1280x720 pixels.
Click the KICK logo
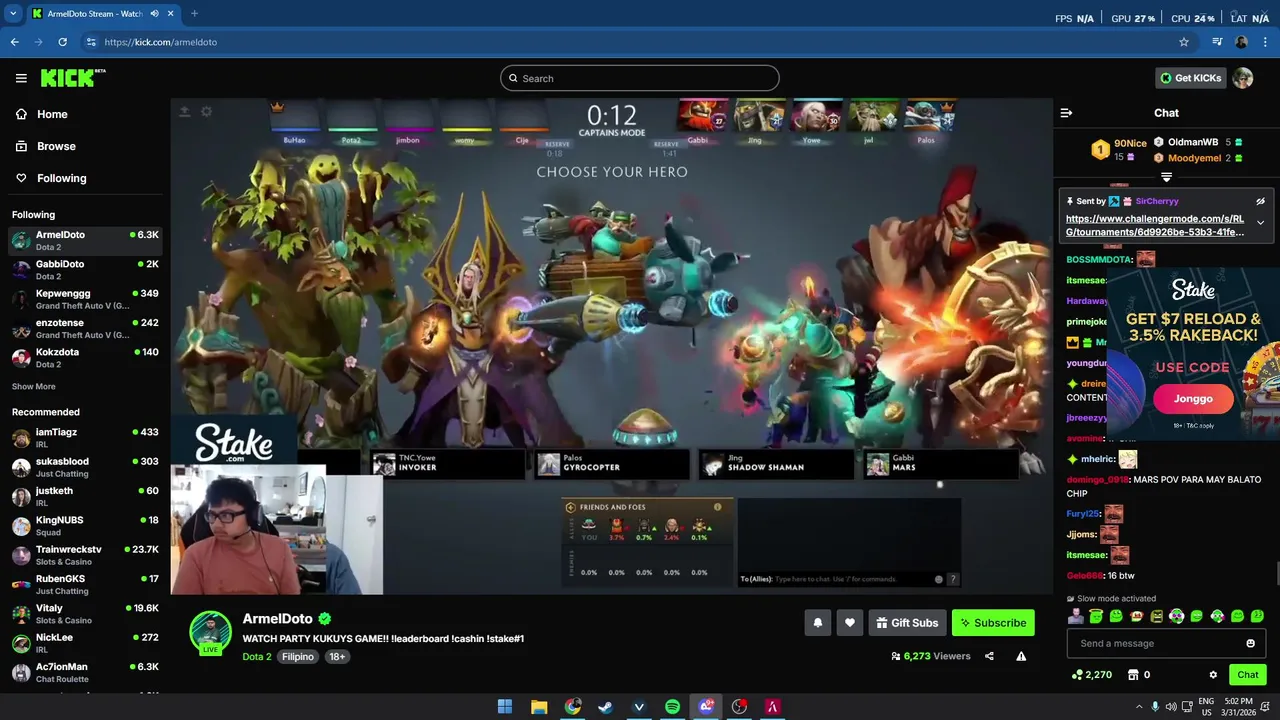pyautogui.click(x=72, y=78)
